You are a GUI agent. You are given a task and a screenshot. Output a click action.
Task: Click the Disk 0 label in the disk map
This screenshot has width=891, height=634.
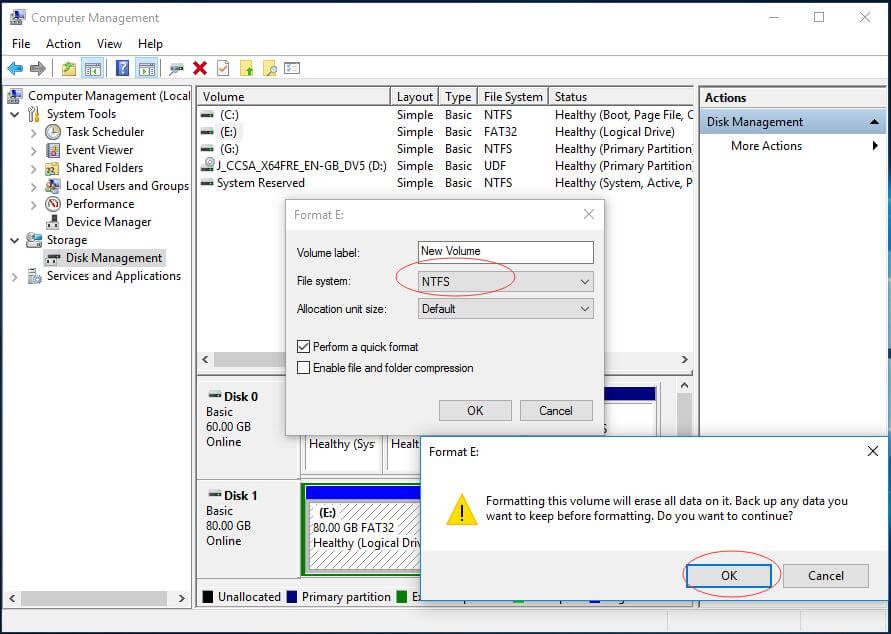point(240,397)
